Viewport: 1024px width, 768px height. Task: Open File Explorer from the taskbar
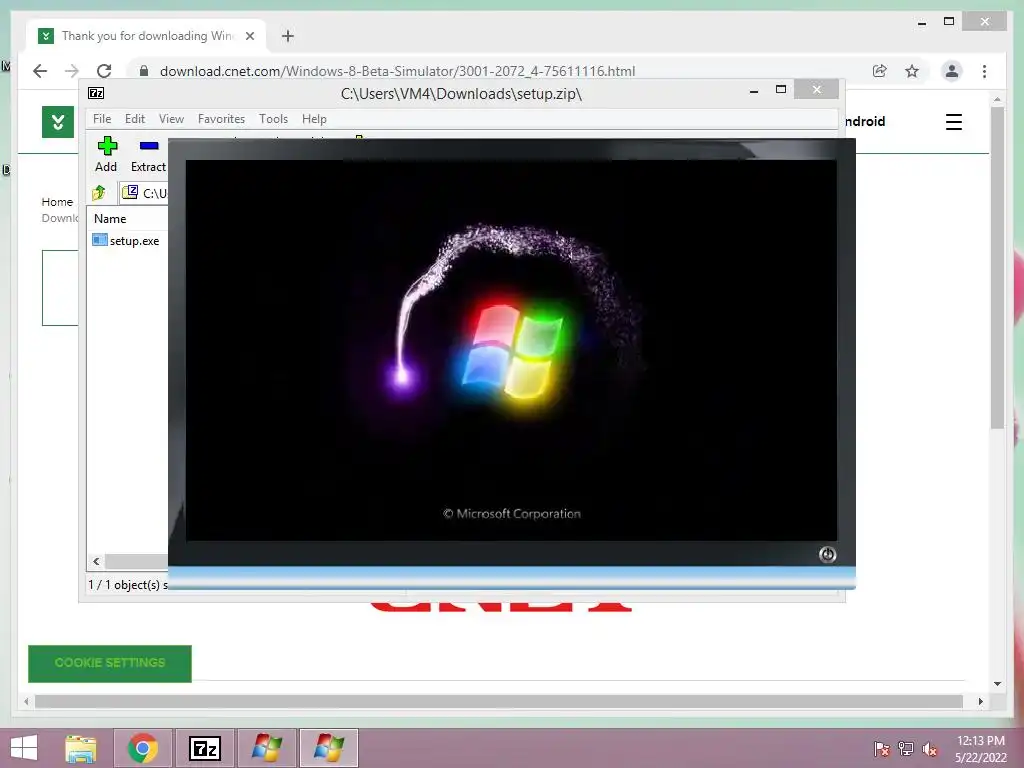coord(80,748)
